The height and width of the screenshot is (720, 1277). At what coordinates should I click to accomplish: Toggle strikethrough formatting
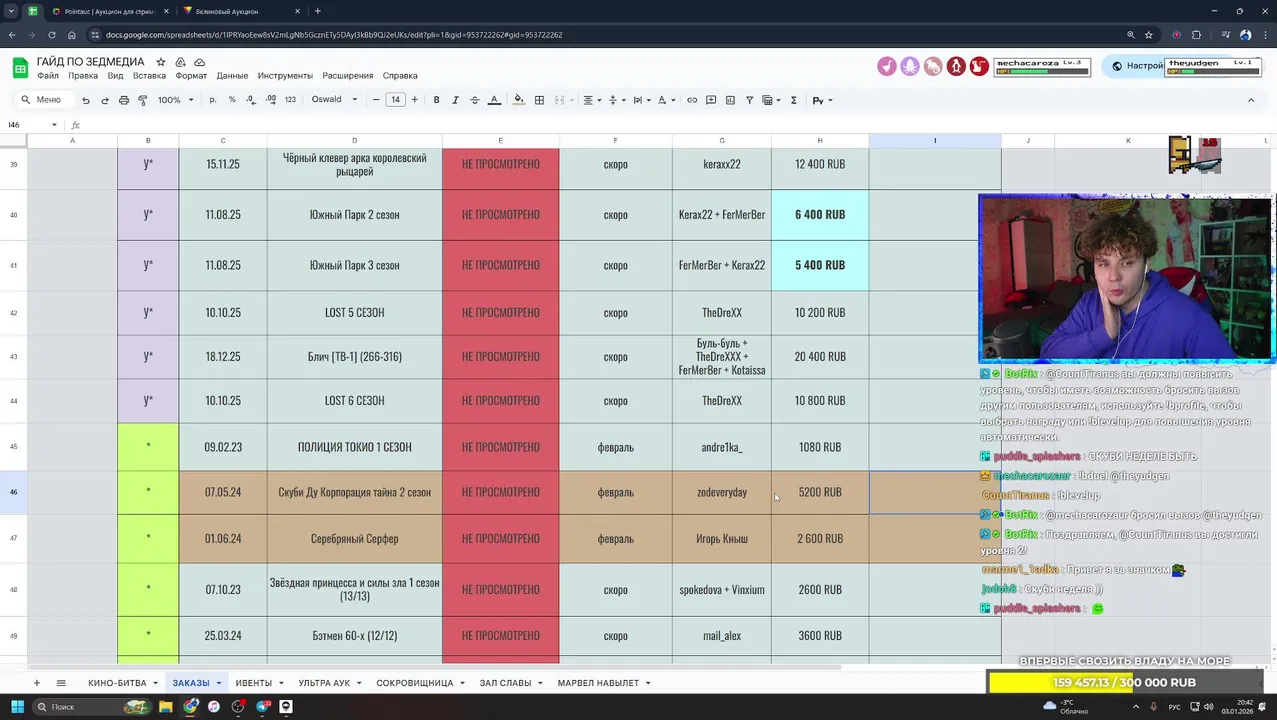[x=474, y=100]
